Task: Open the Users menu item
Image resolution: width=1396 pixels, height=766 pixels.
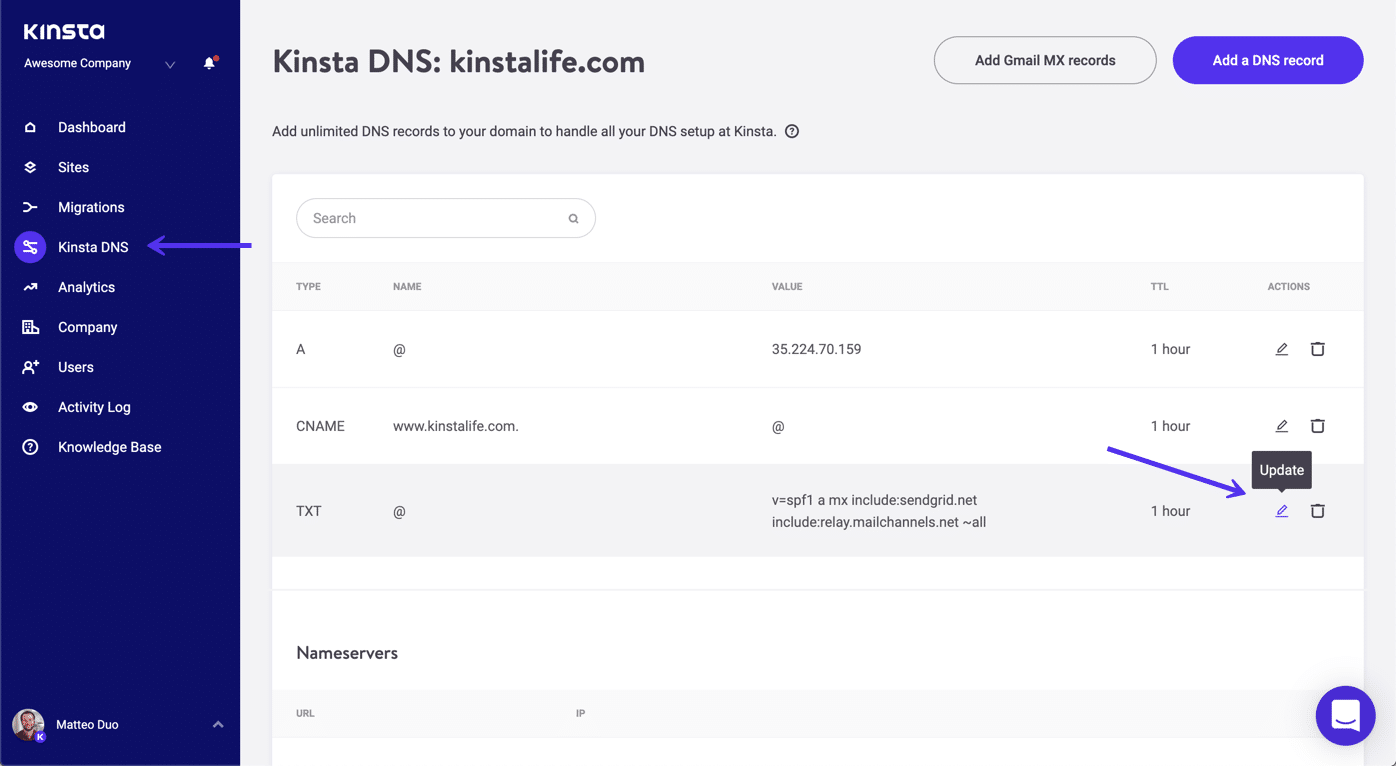Action: (x=76, y=367)
